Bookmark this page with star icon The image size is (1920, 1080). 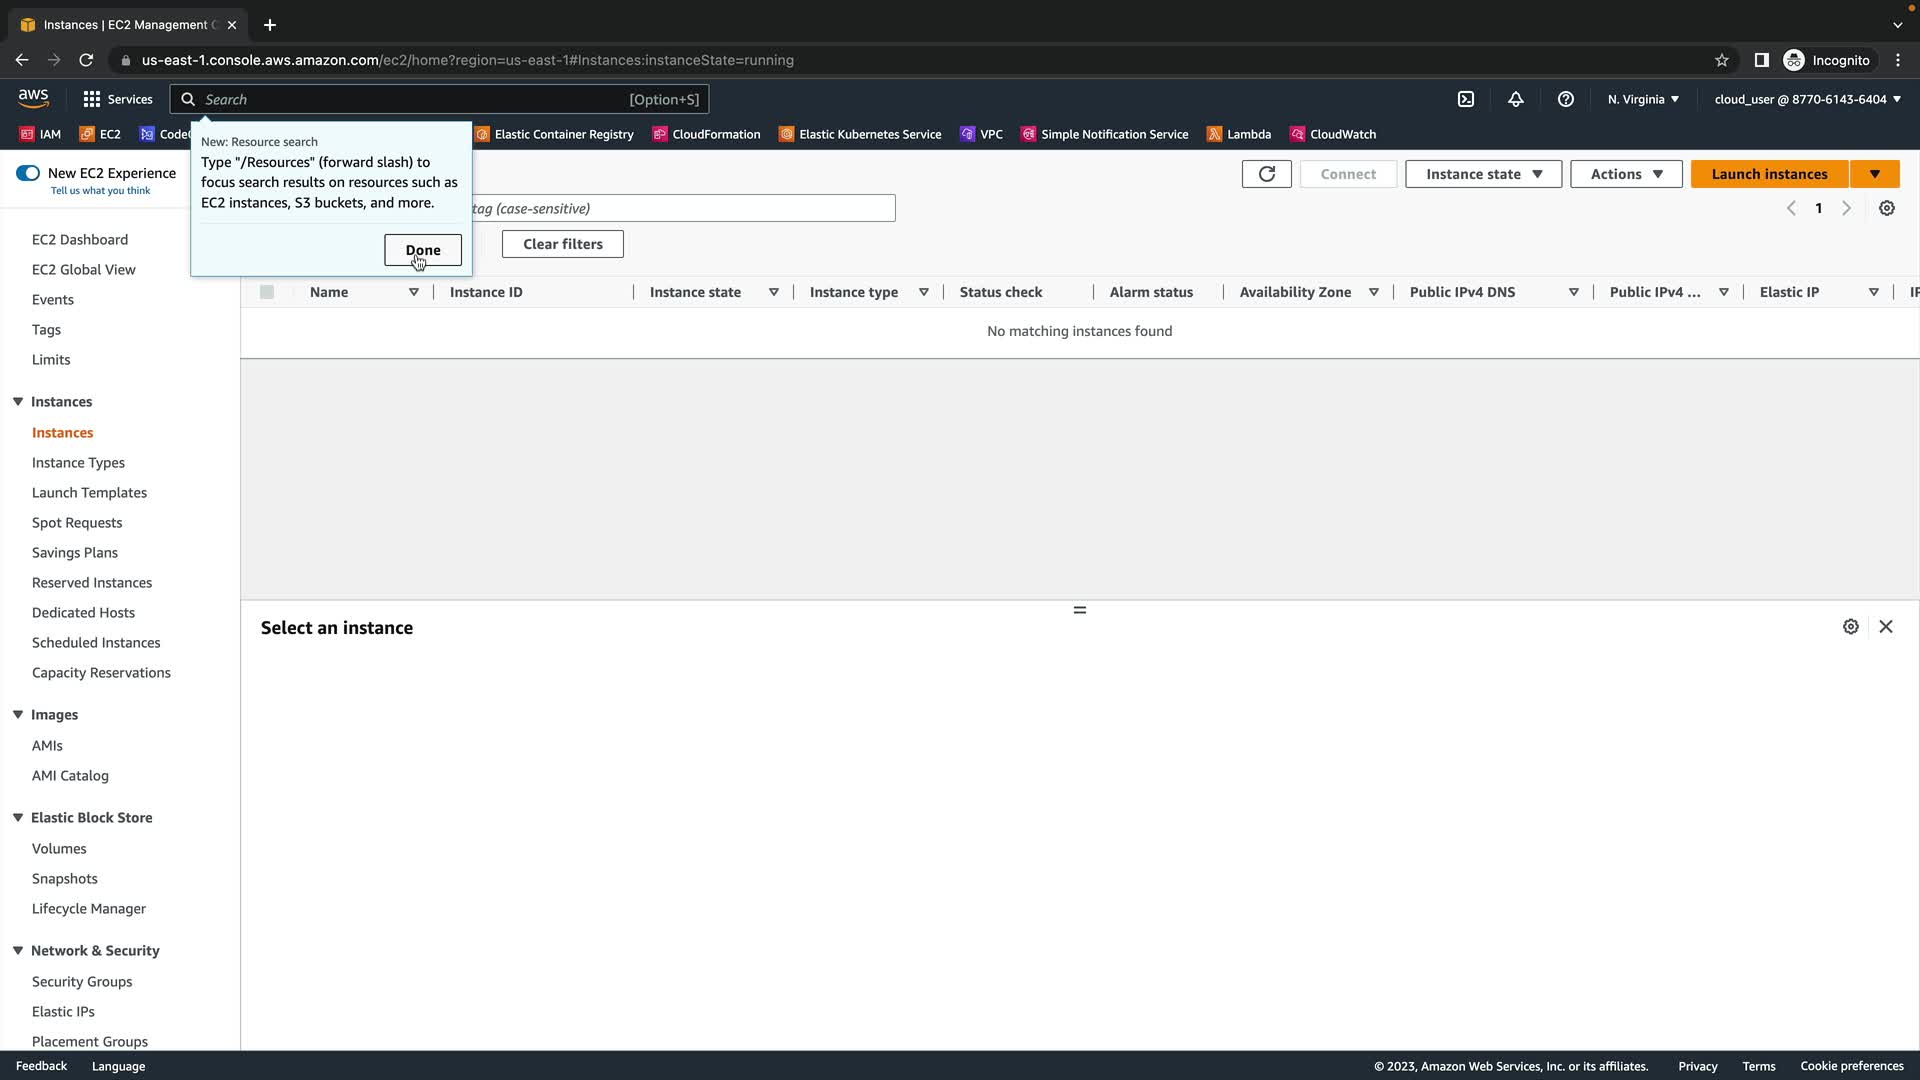pyautogui.click(x=1721, y=60)
